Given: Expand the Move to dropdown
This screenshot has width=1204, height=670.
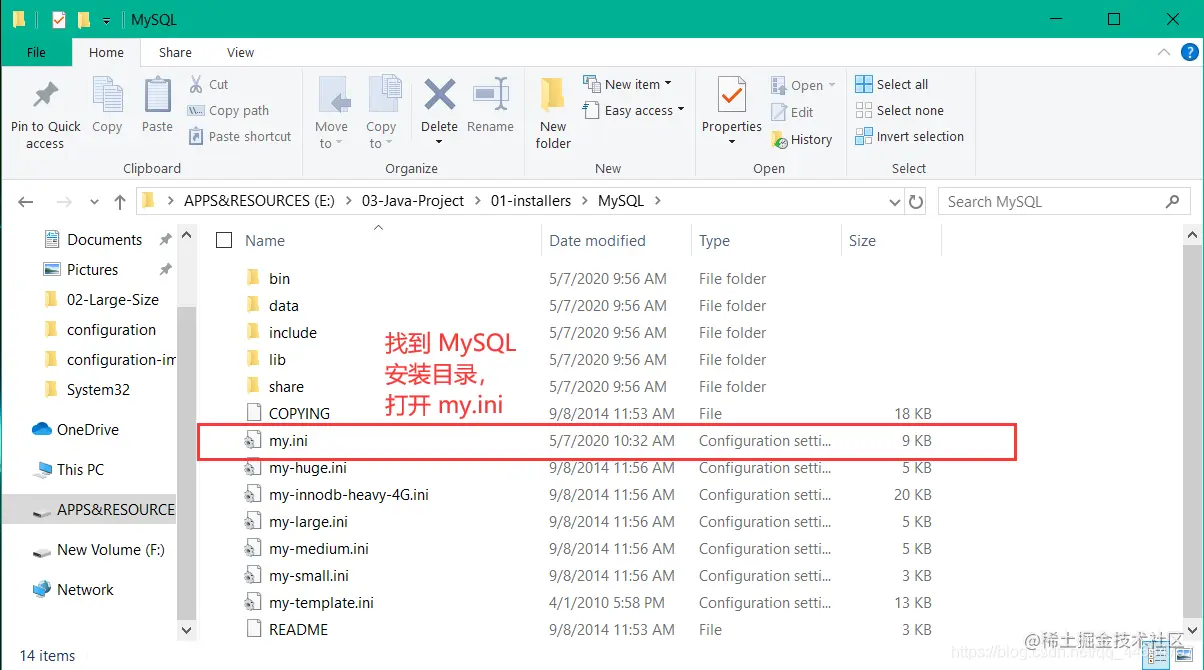Looking at the screenshot, I should point(338,144).
